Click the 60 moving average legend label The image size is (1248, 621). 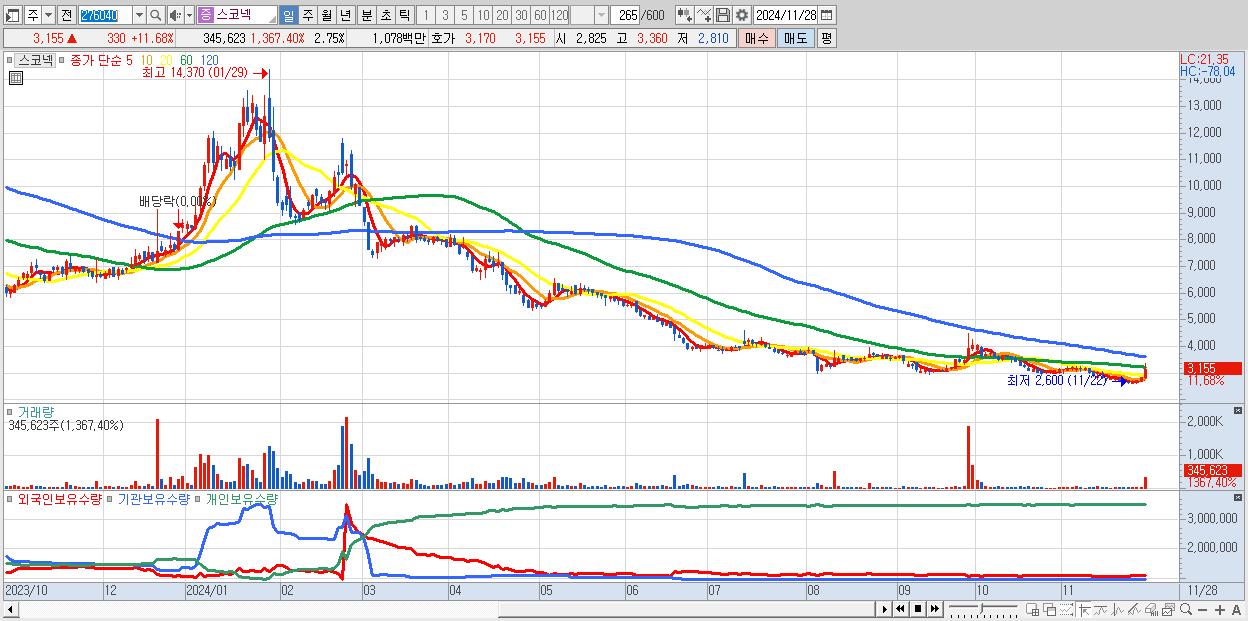click(186, 60)
